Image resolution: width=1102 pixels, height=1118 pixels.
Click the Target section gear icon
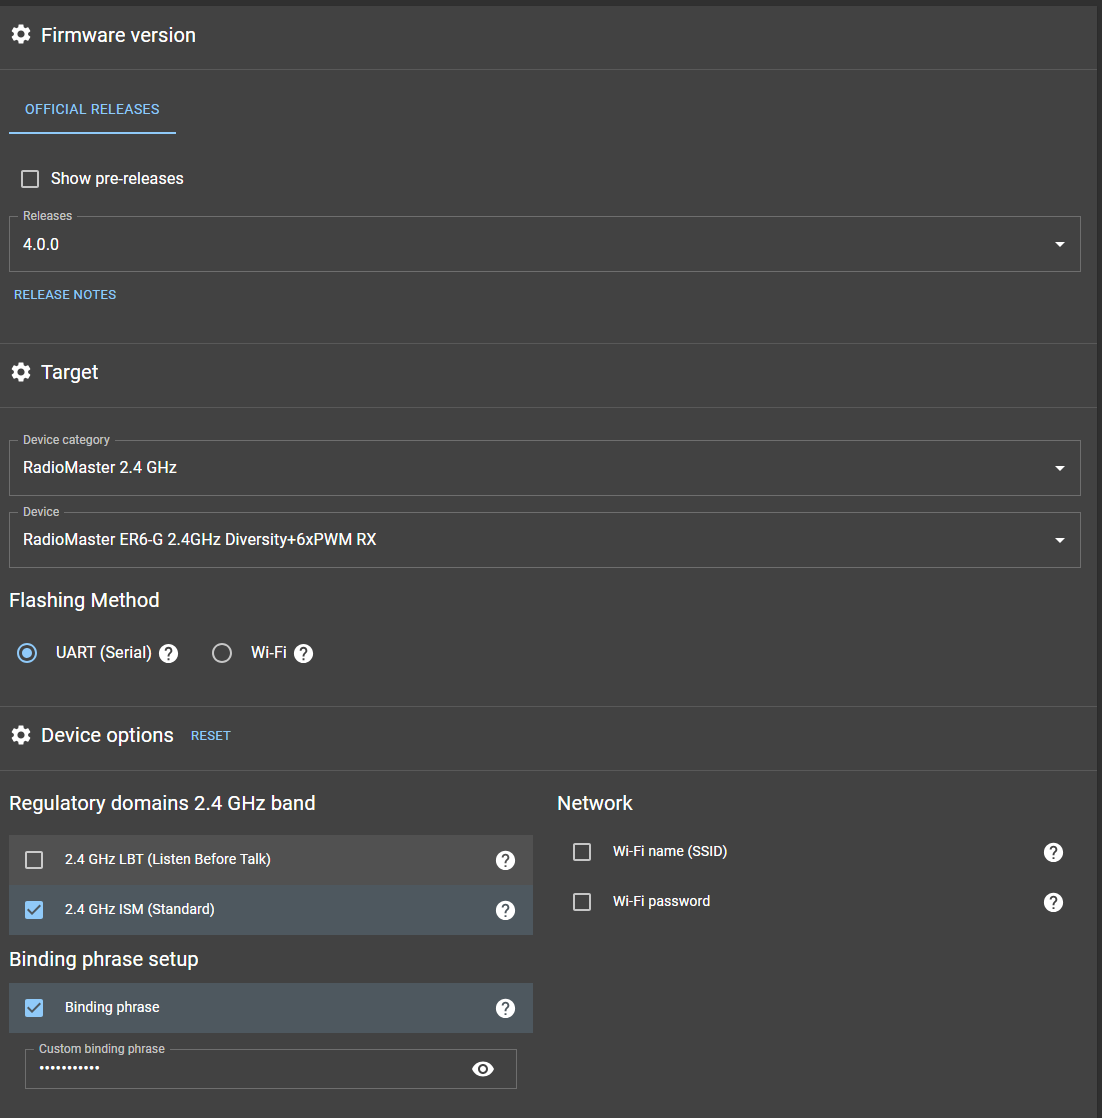21,371
